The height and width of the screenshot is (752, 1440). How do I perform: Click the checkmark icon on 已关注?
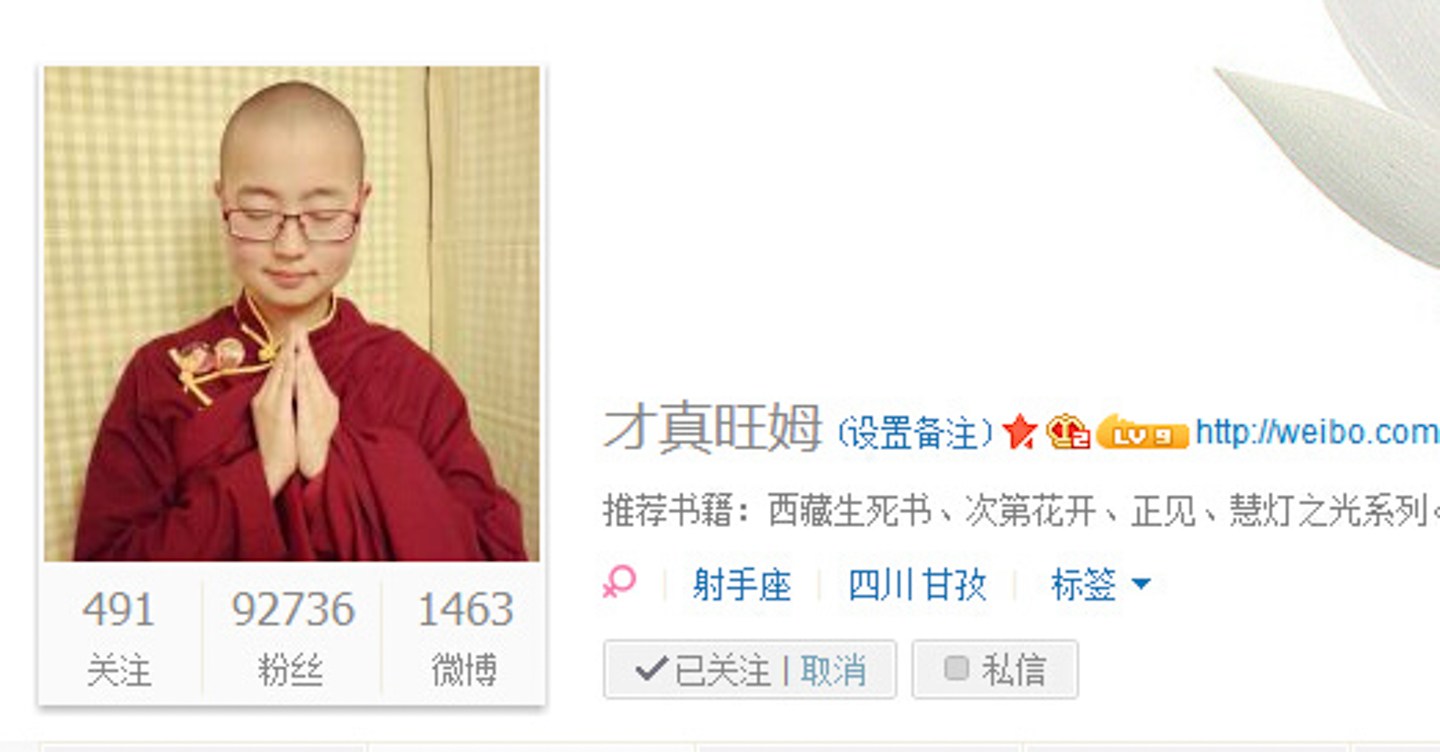(651, 669)
